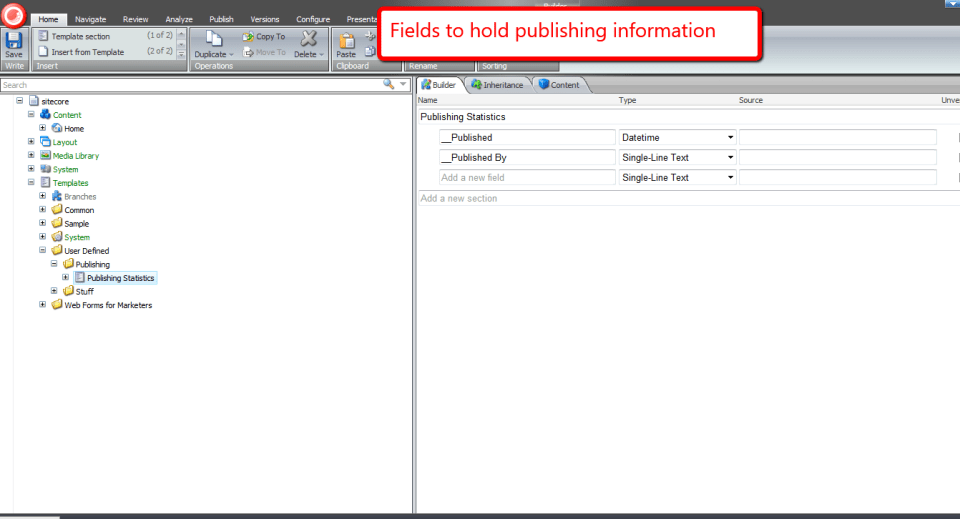Click the Move To icon
Image resolution: width=960 pixels, height=519 pixels.
pyautogui.click(x=249, y=53)
